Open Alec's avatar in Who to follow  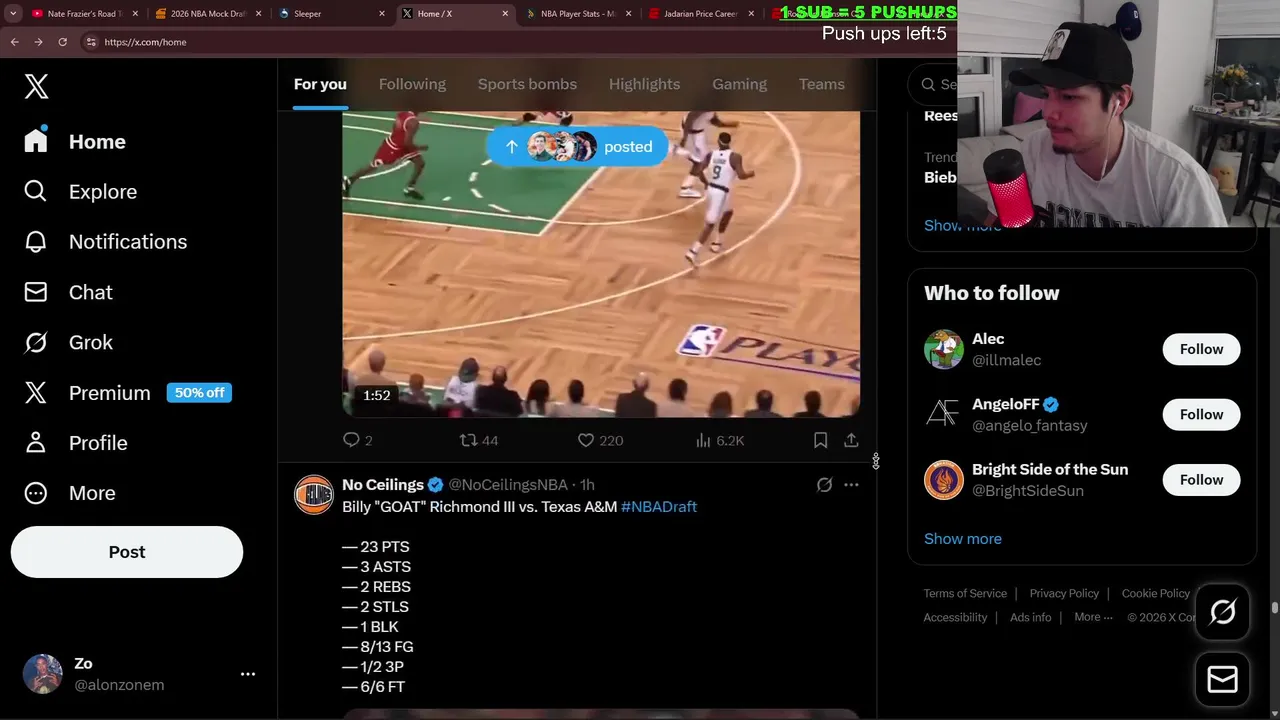click(x=944, y=349)
